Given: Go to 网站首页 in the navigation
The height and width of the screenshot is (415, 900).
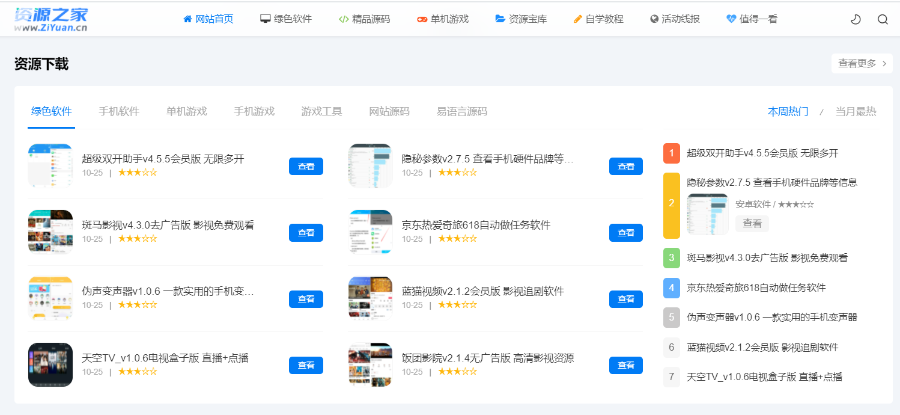Looking at the screenshot, I should pos(208,19).
